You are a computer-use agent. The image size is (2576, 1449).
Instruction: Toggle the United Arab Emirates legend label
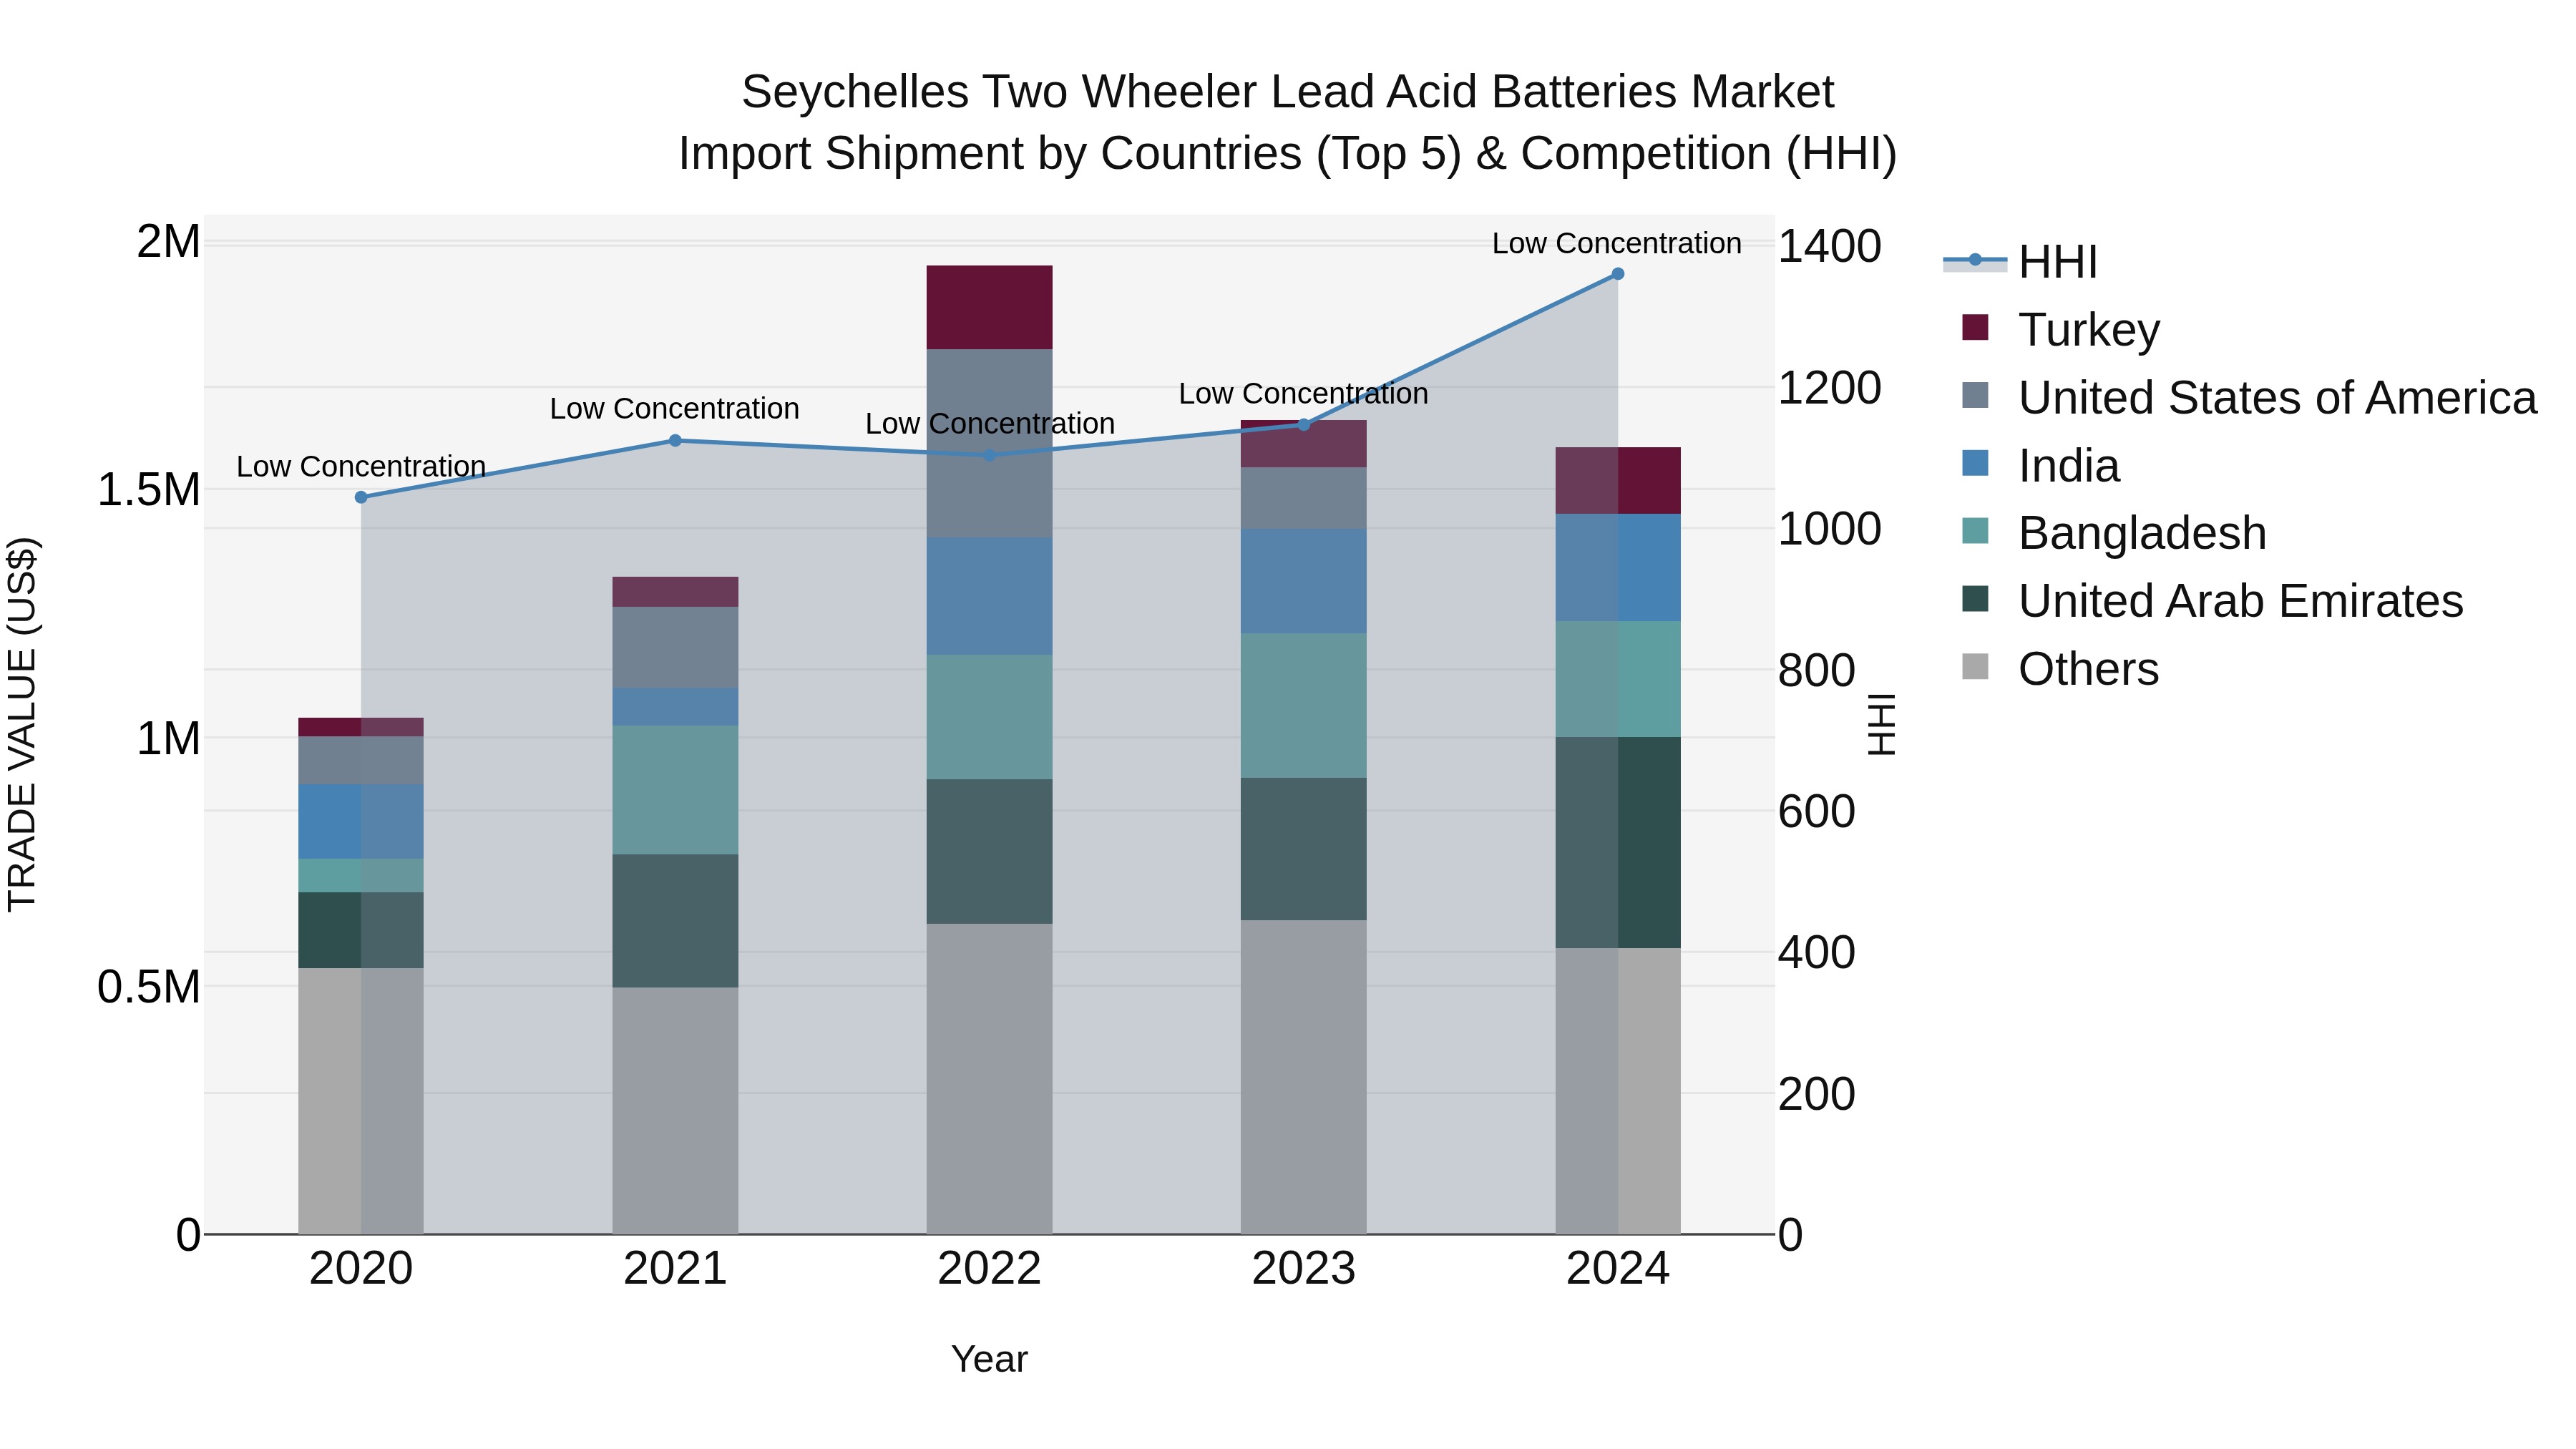[x=2240, y=601]
